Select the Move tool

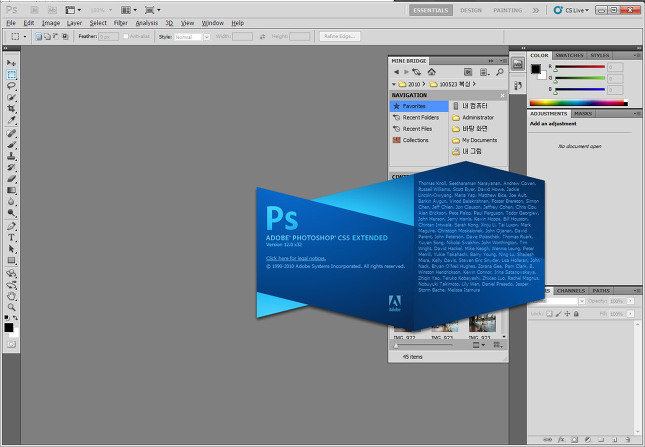pos(11,63)
